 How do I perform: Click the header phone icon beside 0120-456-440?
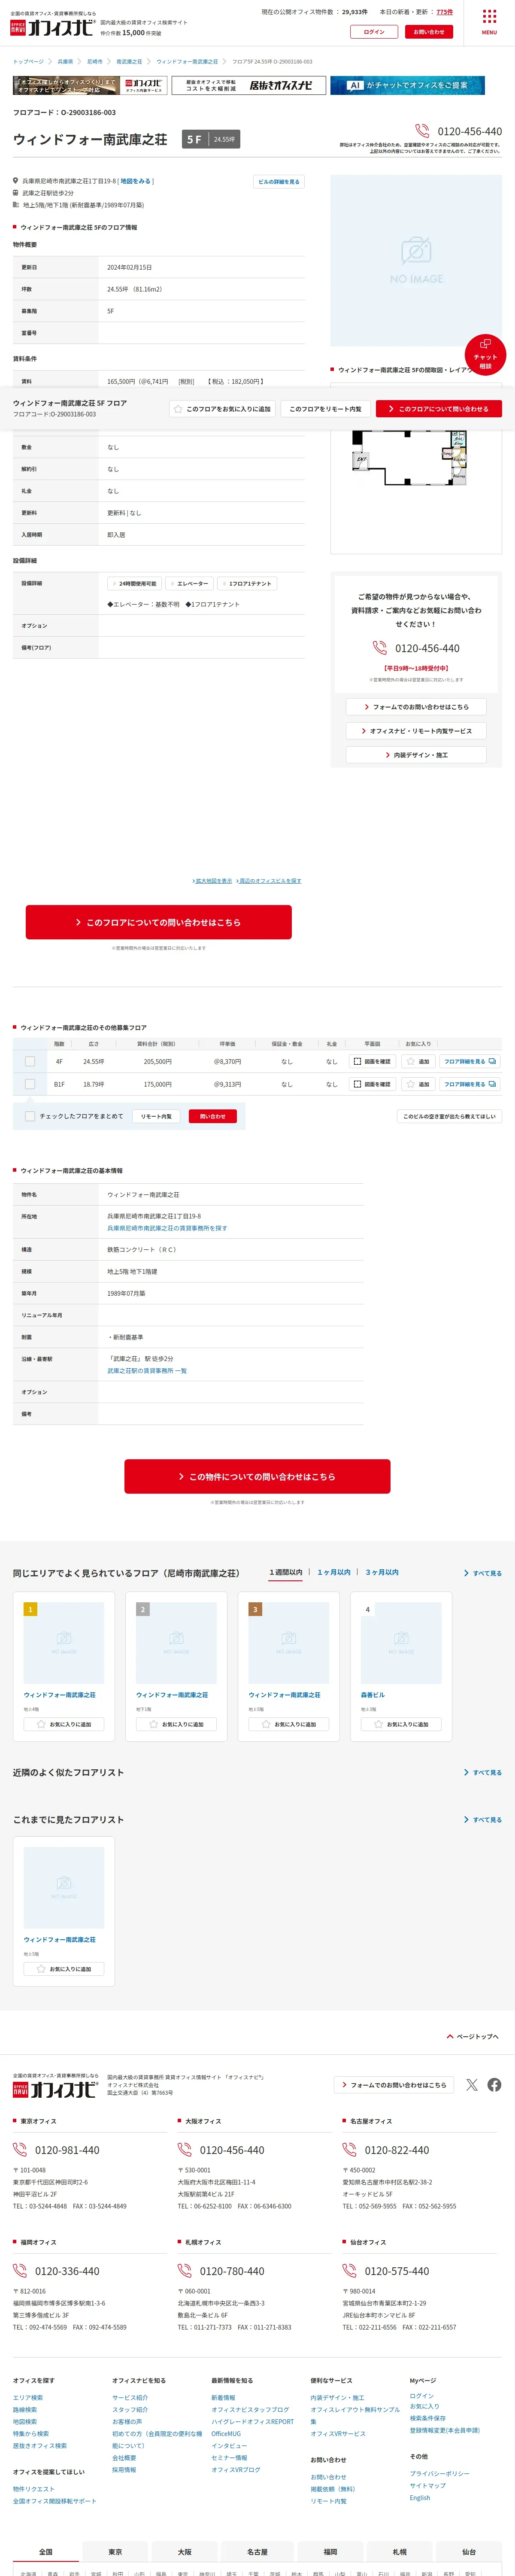[x=422, y=131]
